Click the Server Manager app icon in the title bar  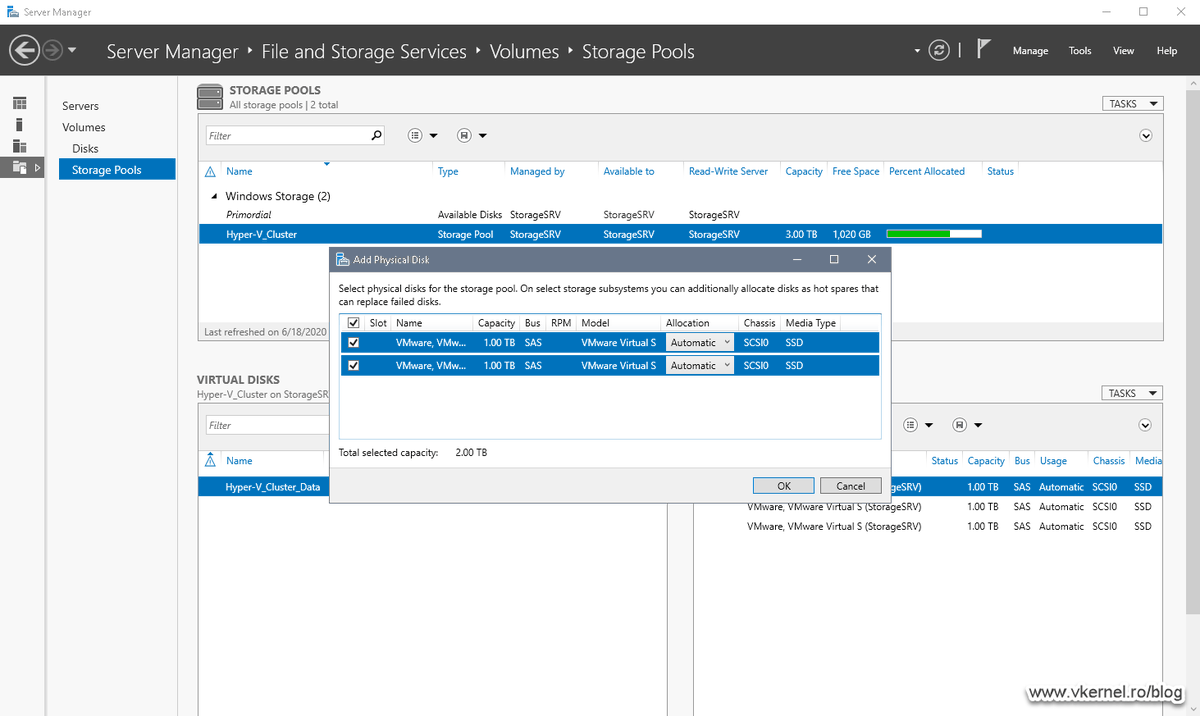[13, 12]
